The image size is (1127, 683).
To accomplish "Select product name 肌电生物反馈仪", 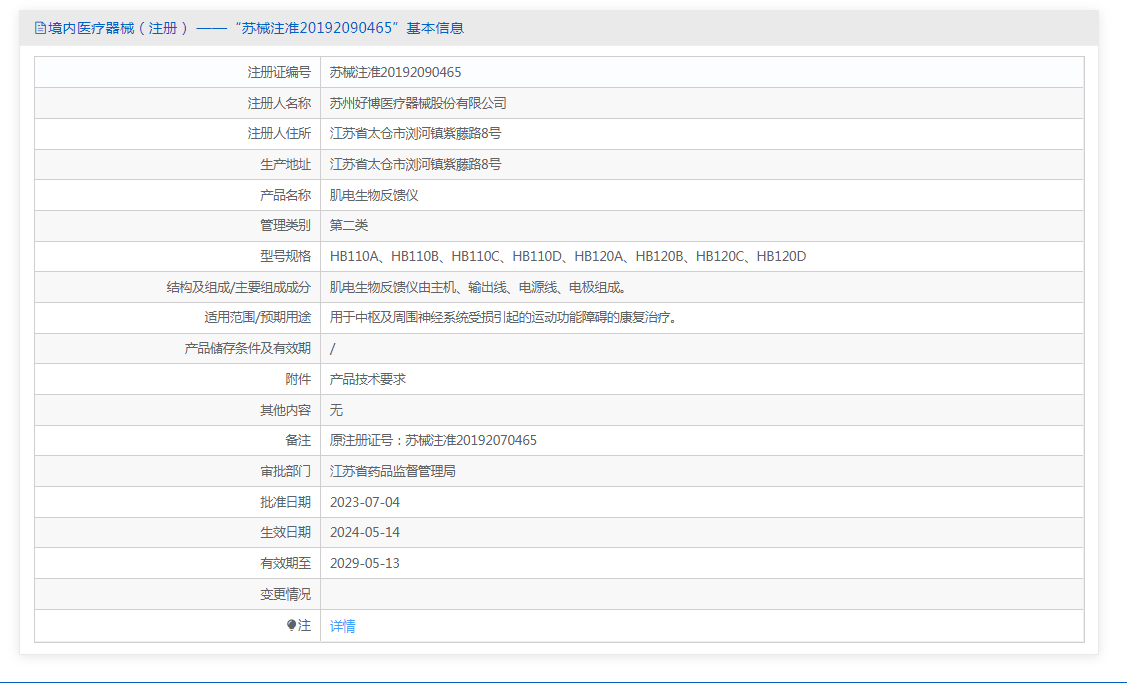I will point(374,196).
